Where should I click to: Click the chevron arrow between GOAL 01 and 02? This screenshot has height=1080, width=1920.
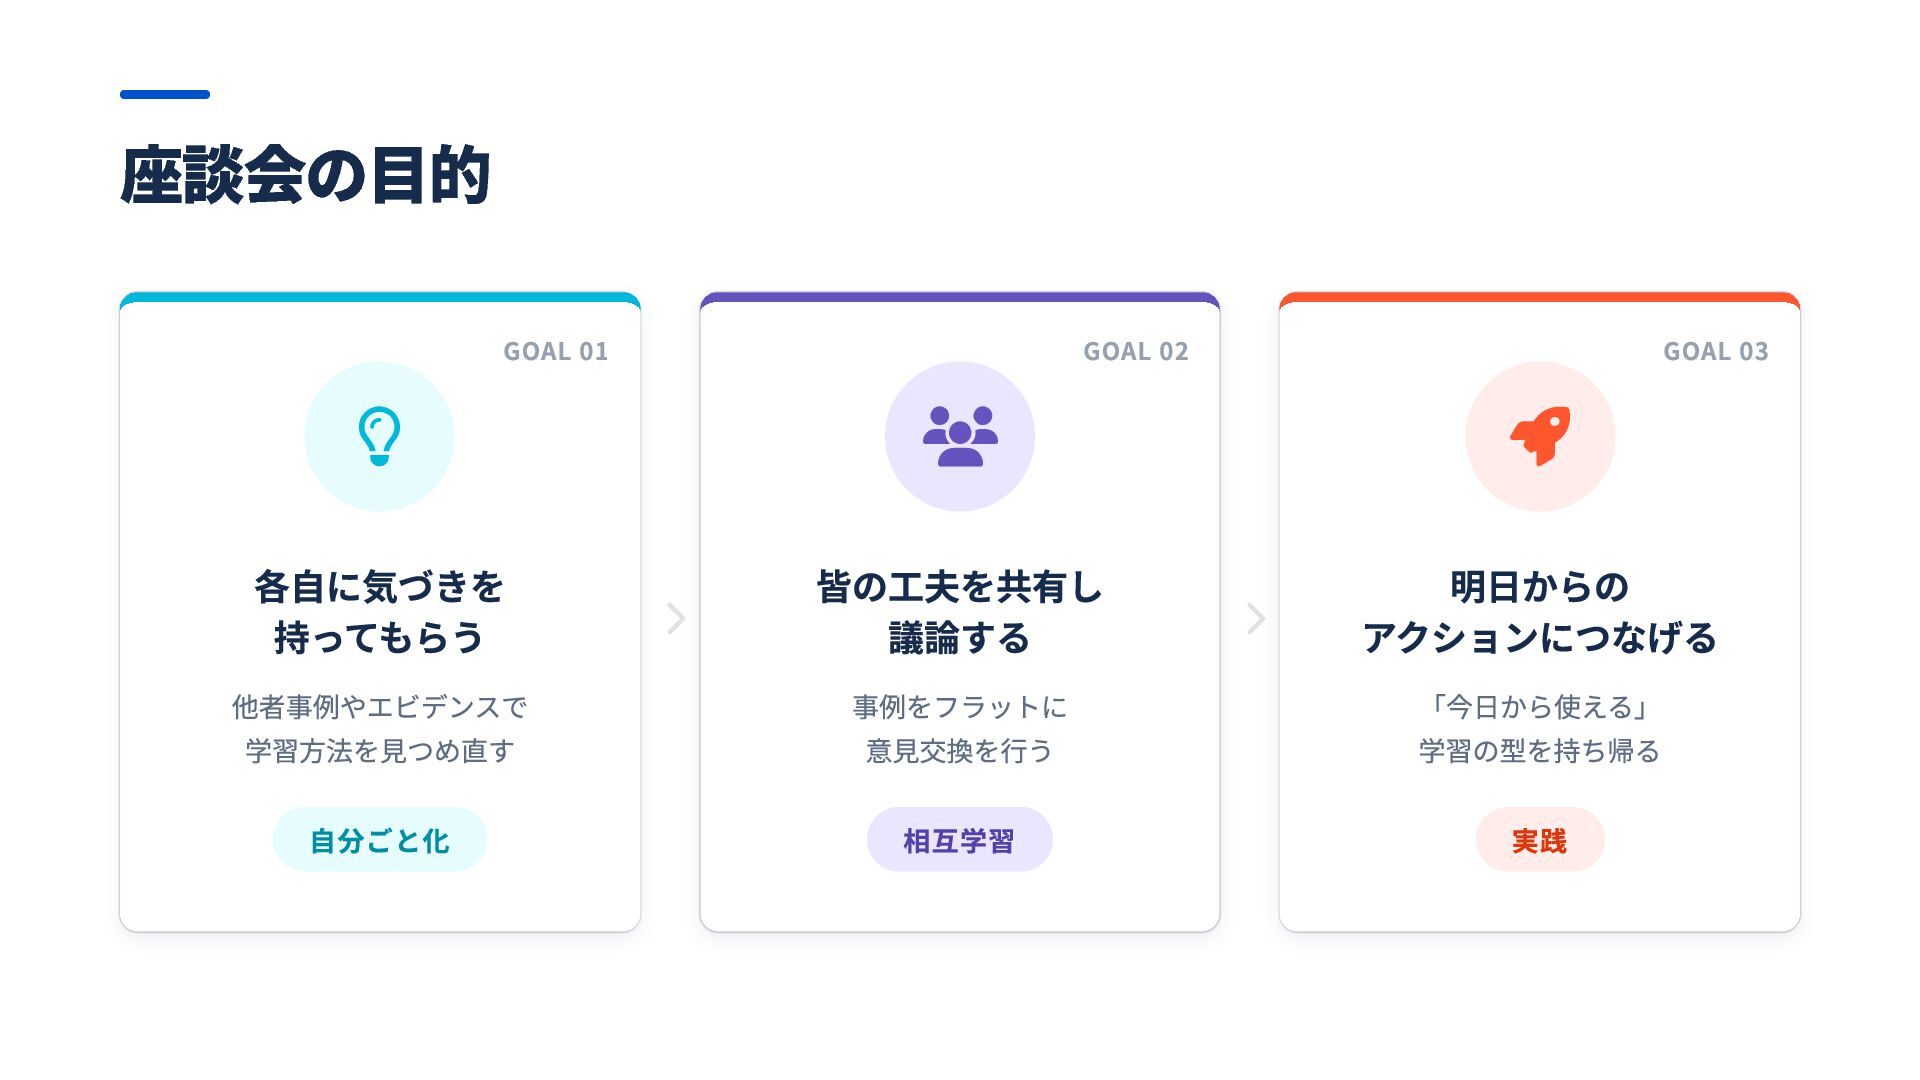coord(676,618)
